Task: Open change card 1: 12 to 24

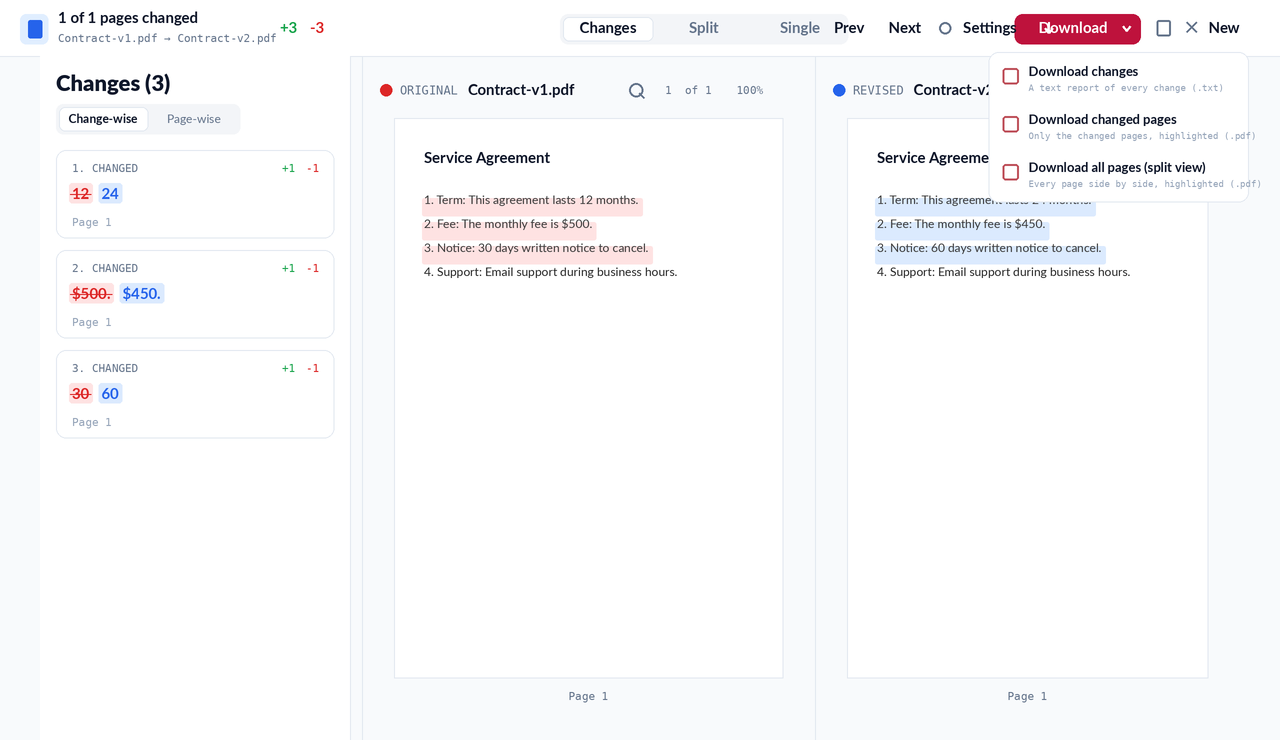Action: pos(195,194)
